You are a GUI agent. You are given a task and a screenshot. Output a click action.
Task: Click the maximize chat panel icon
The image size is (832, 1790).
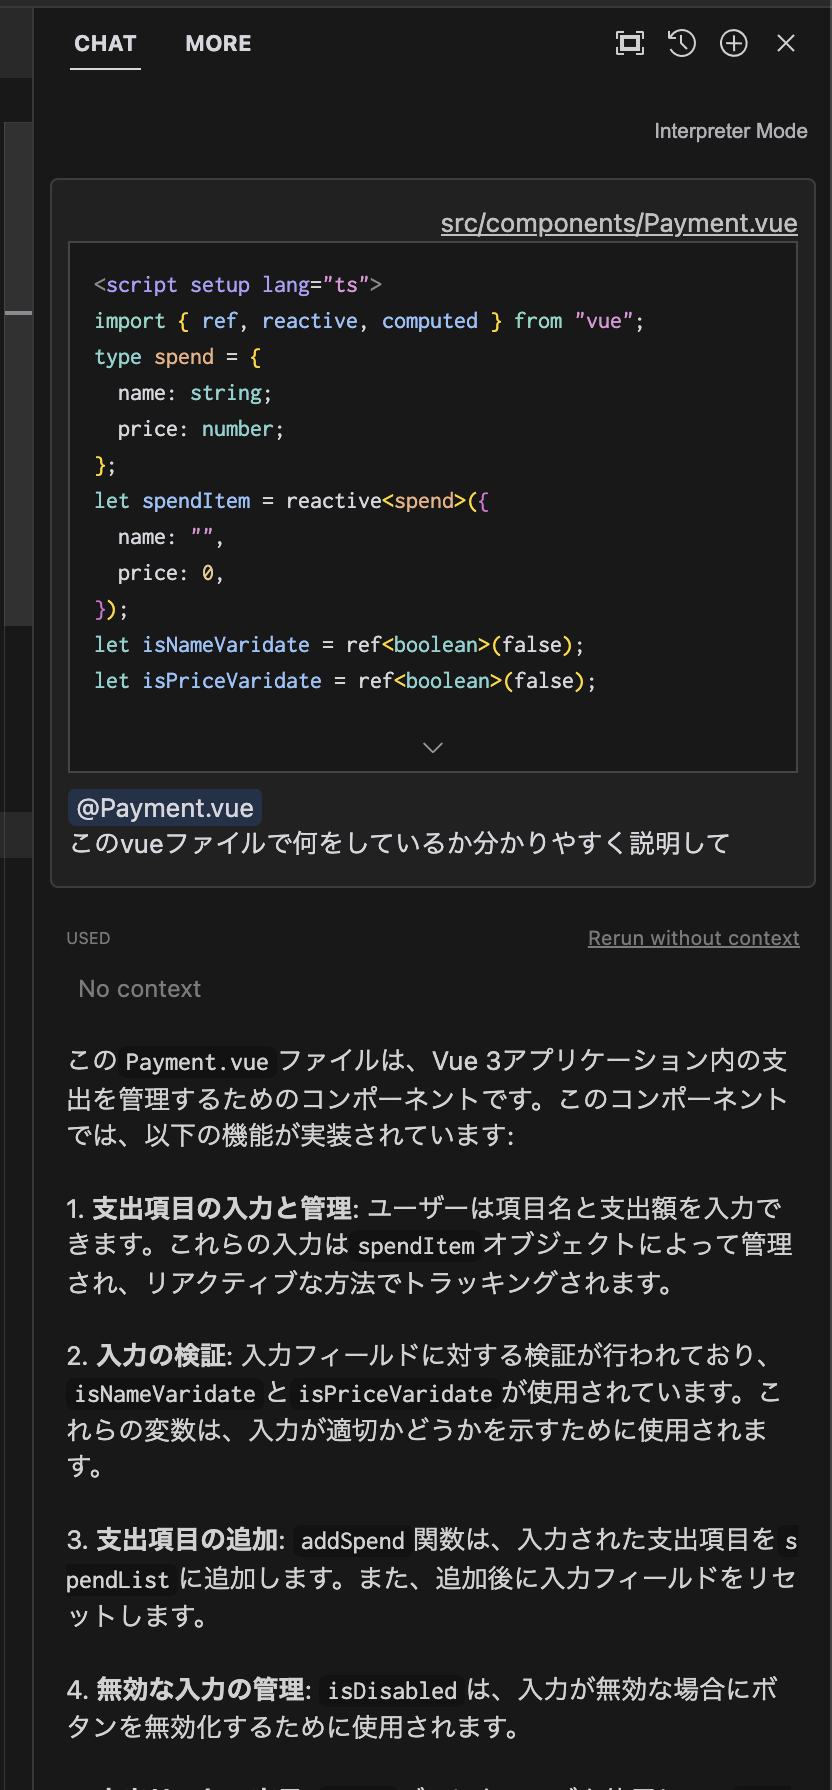pyautogui.click(x=630, y=43)
